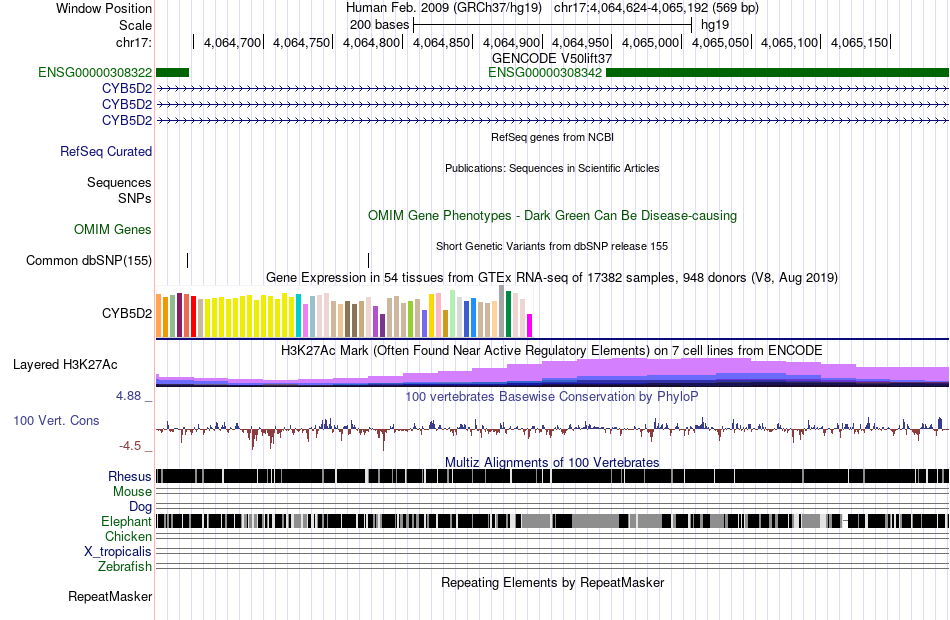Click the CYB5D2 GTEx expression label

click(127, 313)
